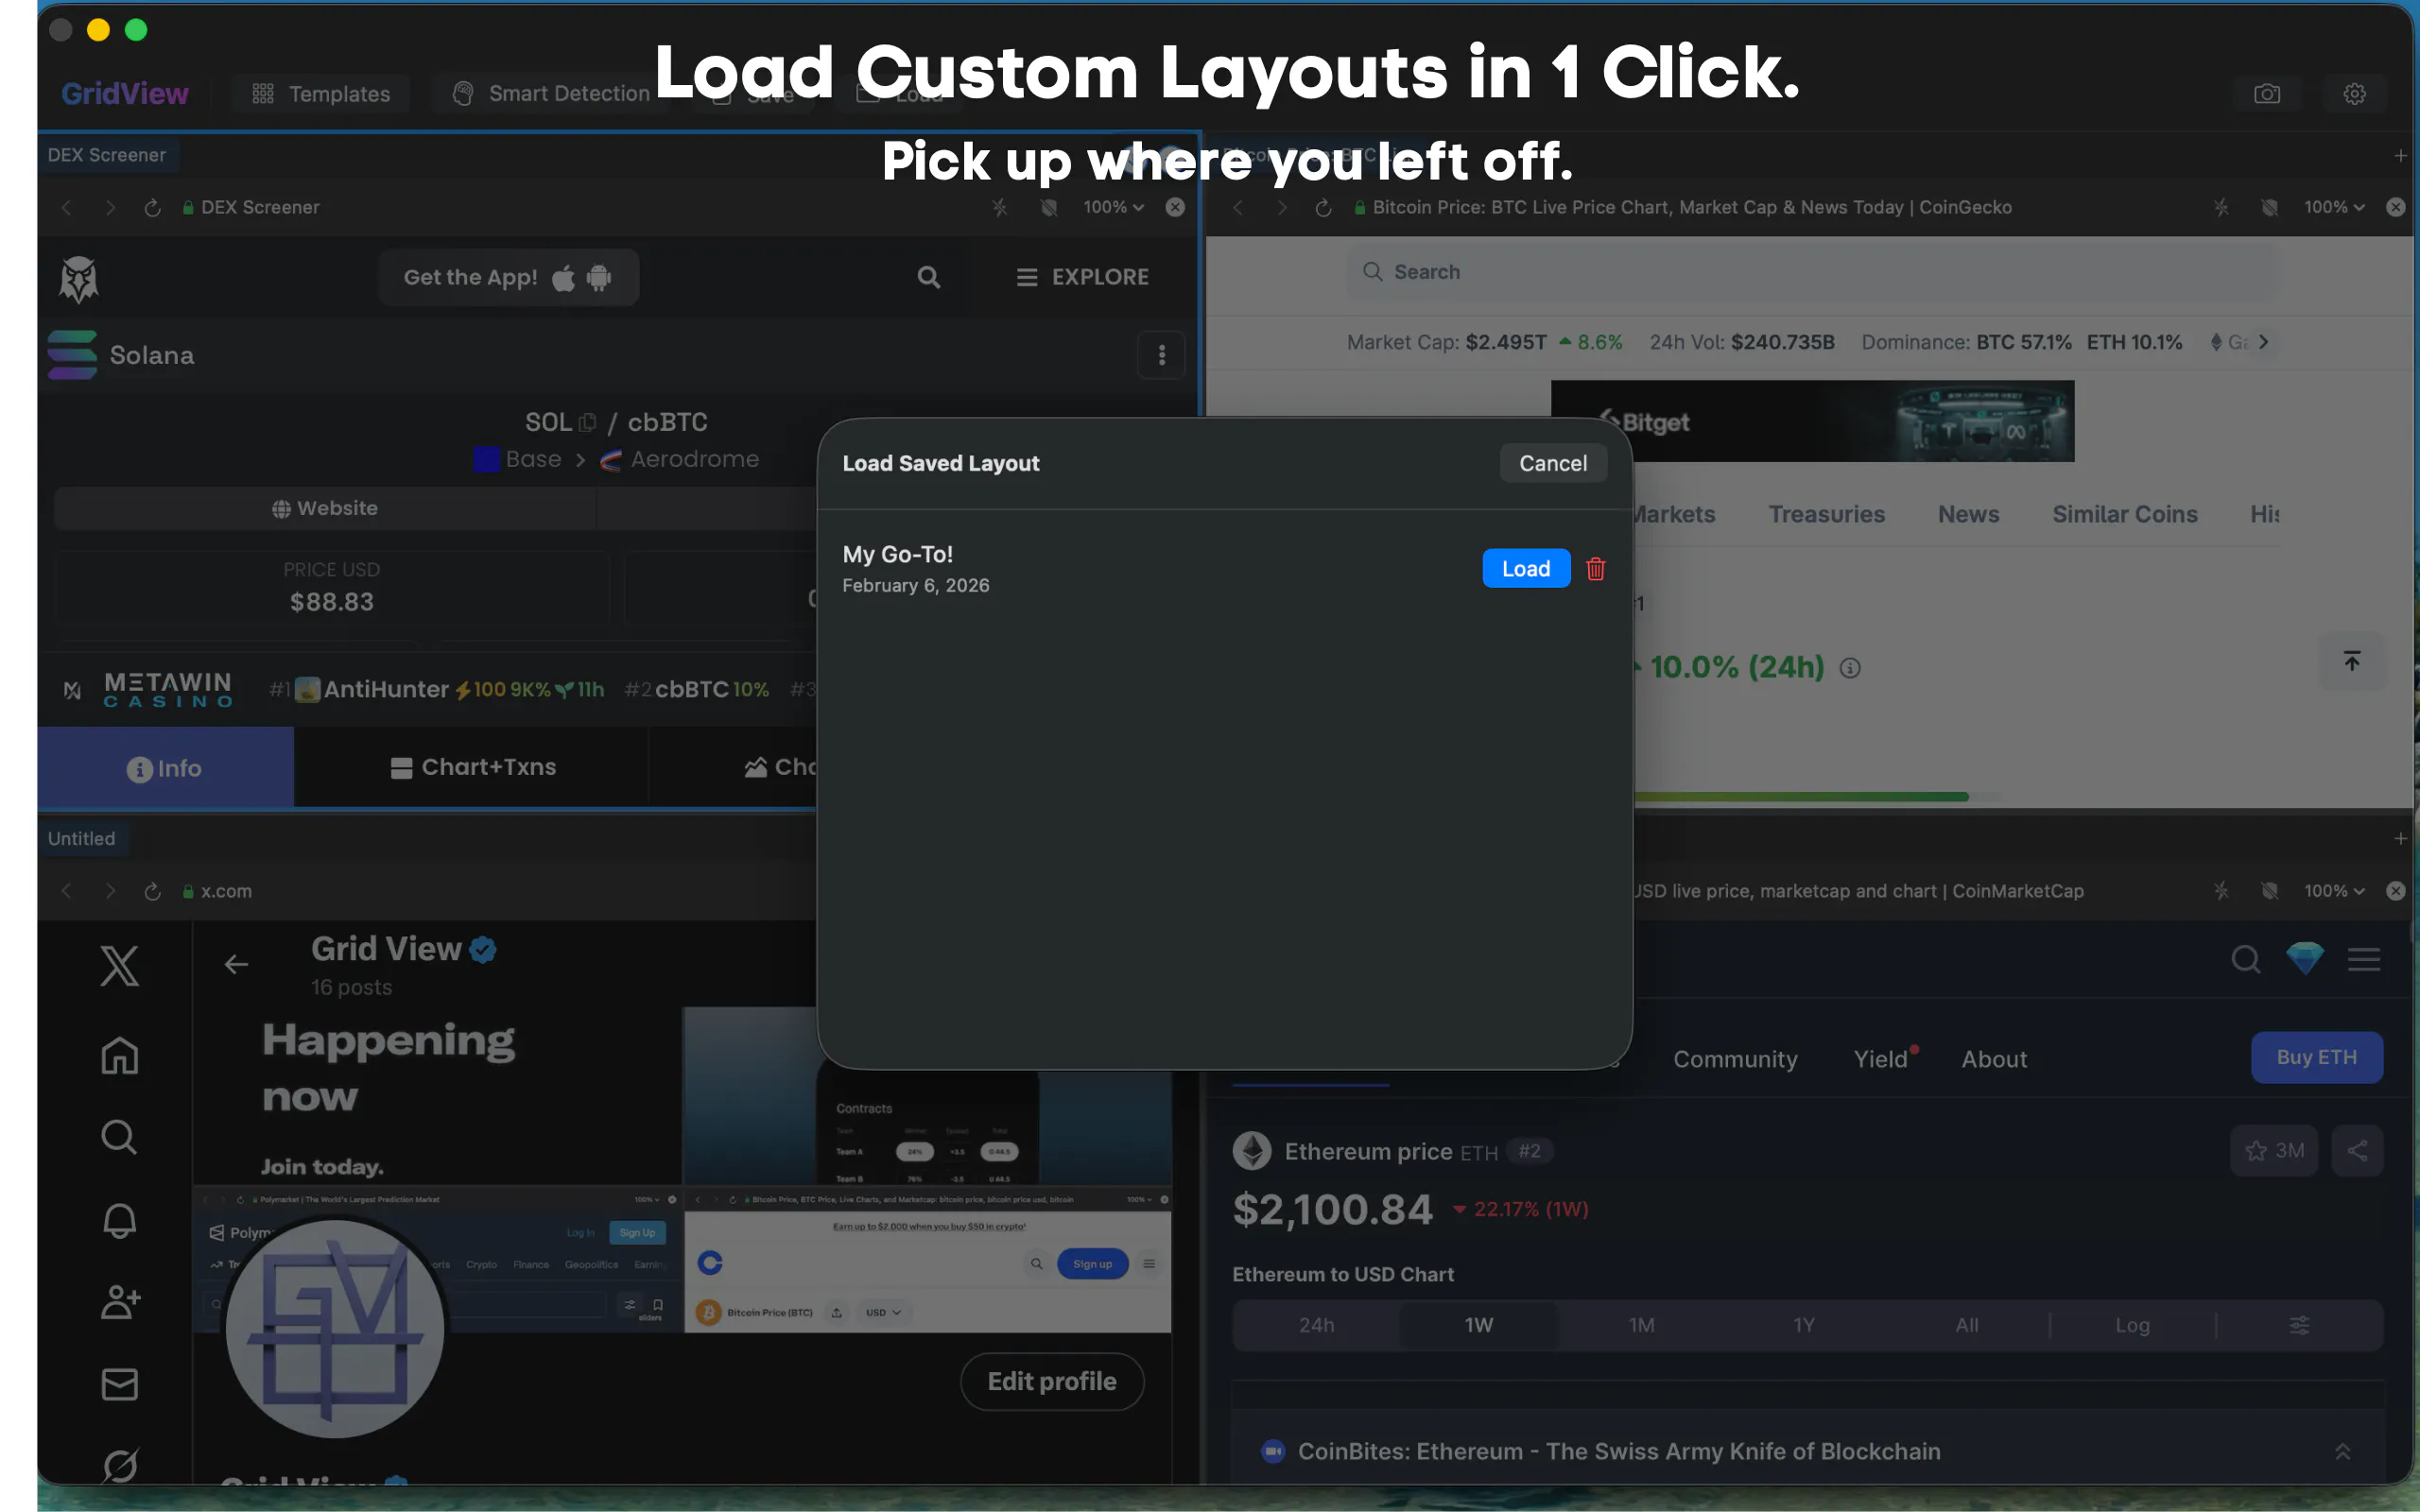The height and width of the screenshot is (1512, 2420).
Task: Open the Community tab on CoinMarketCap
Action: pos(1735,1059)
